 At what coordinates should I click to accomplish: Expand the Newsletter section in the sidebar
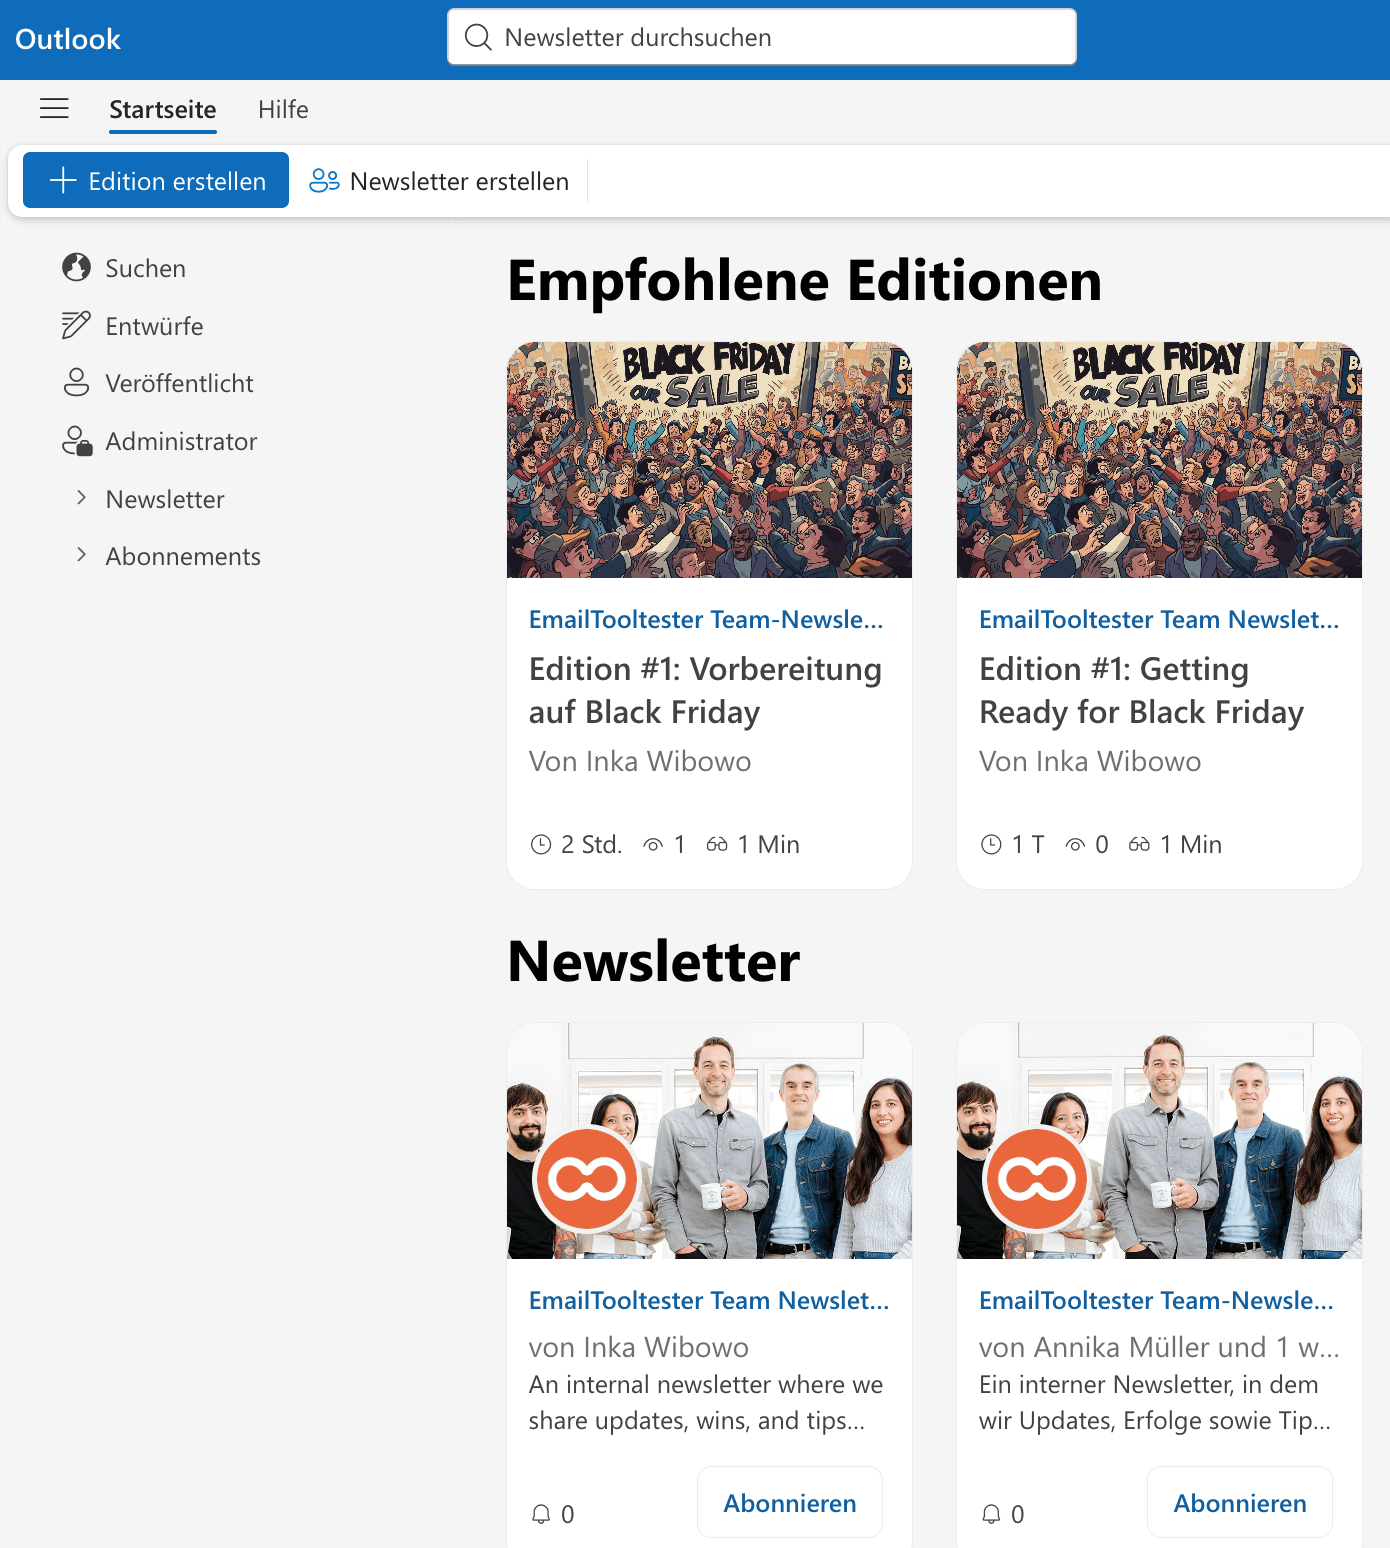[x=82, y=498]
